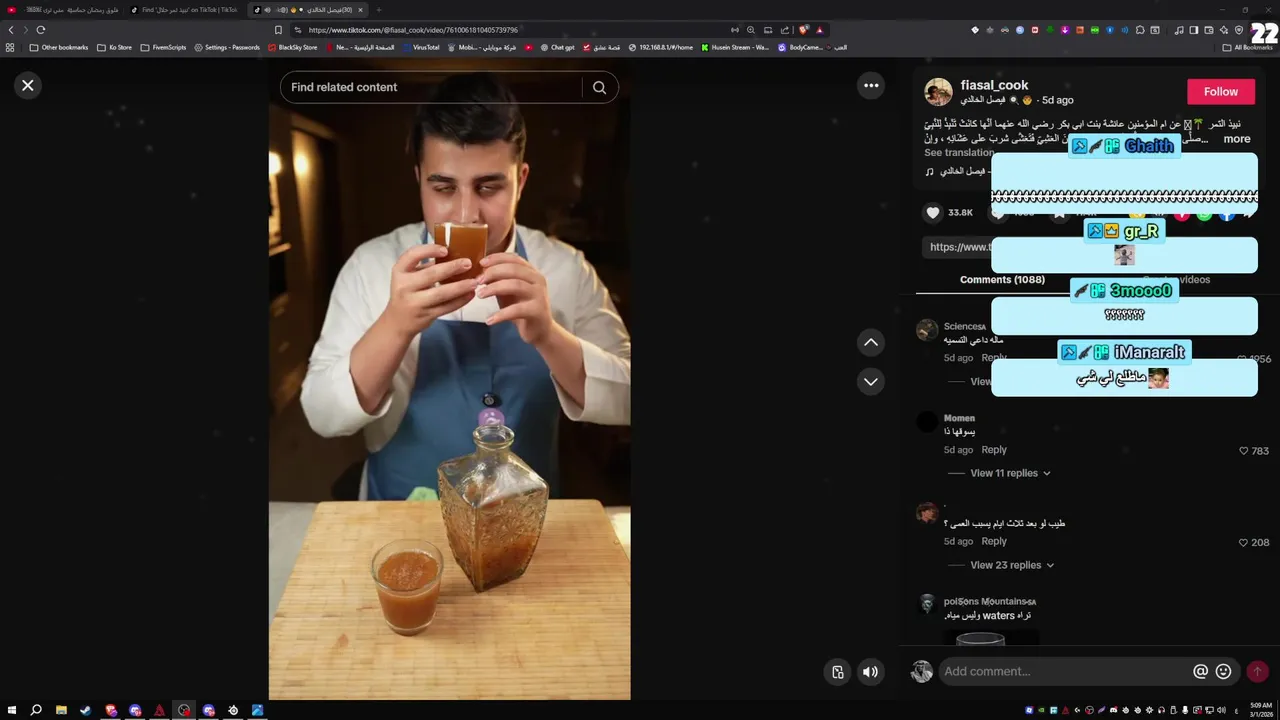Like the video with heart icon
Screen dimensions: 1280x720
pyautogui.click(x=933, y=212)
